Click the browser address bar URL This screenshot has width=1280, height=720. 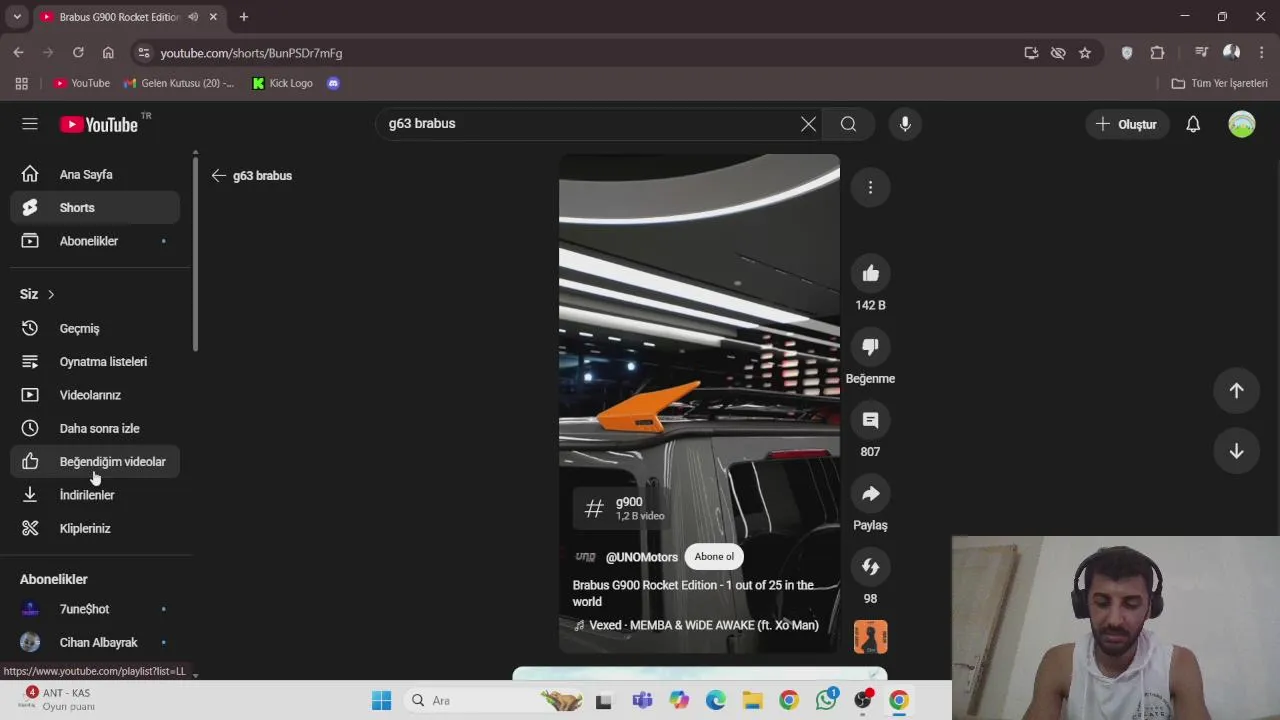point(251,53)
